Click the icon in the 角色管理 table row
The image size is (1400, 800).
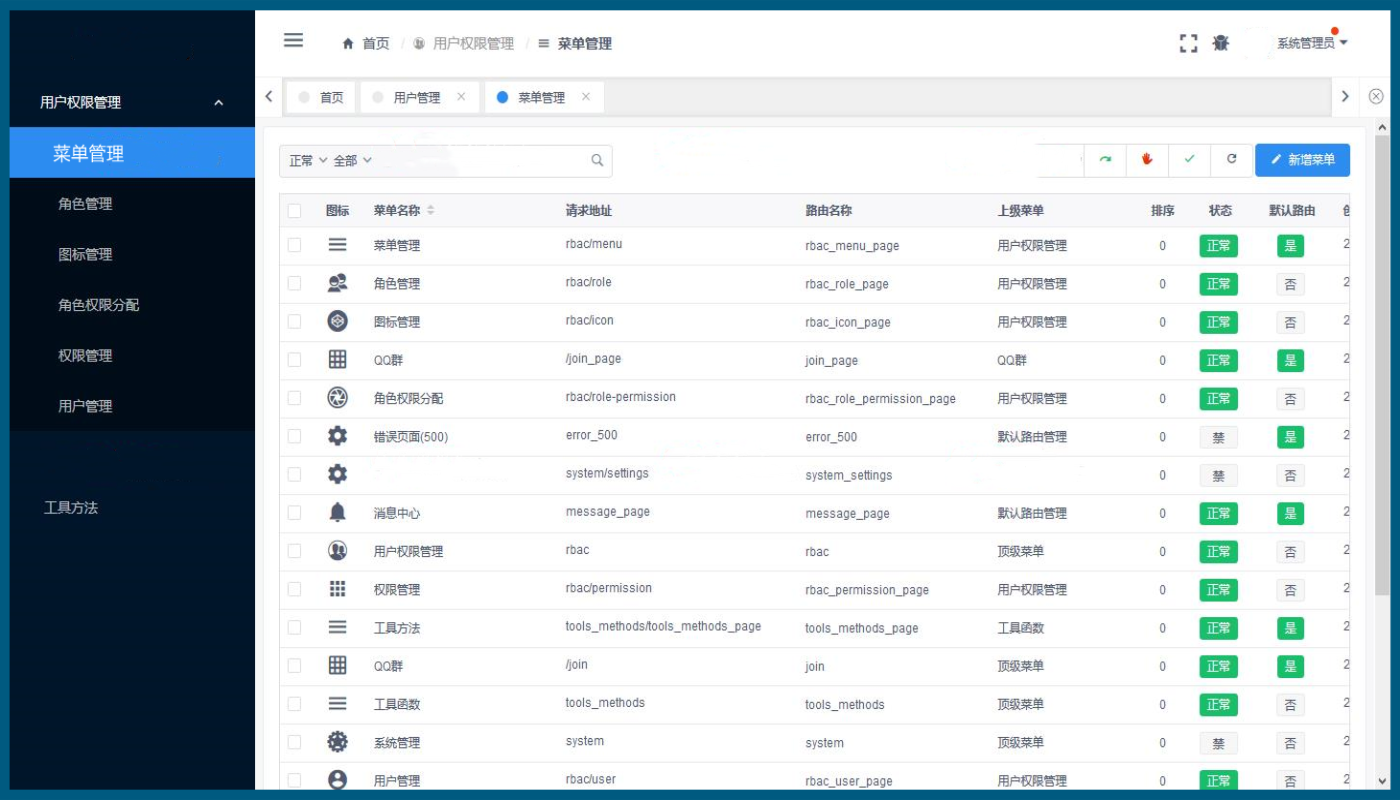click(337, 283)
